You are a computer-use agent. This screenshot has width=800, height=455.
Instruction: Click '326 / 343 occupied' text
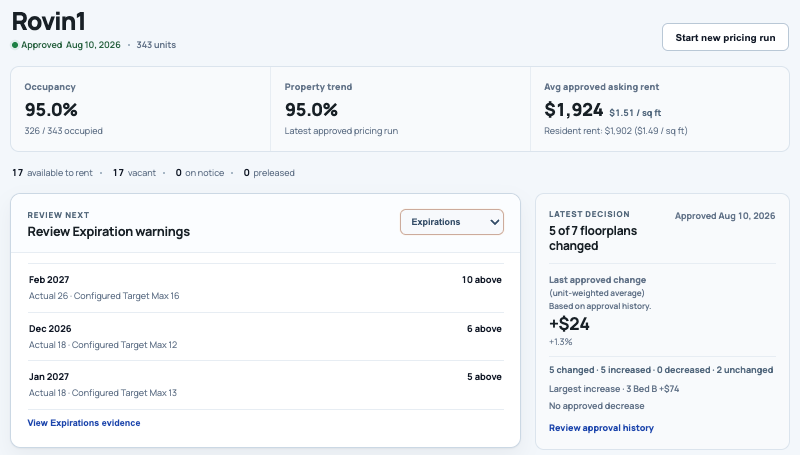pos(63,131)
